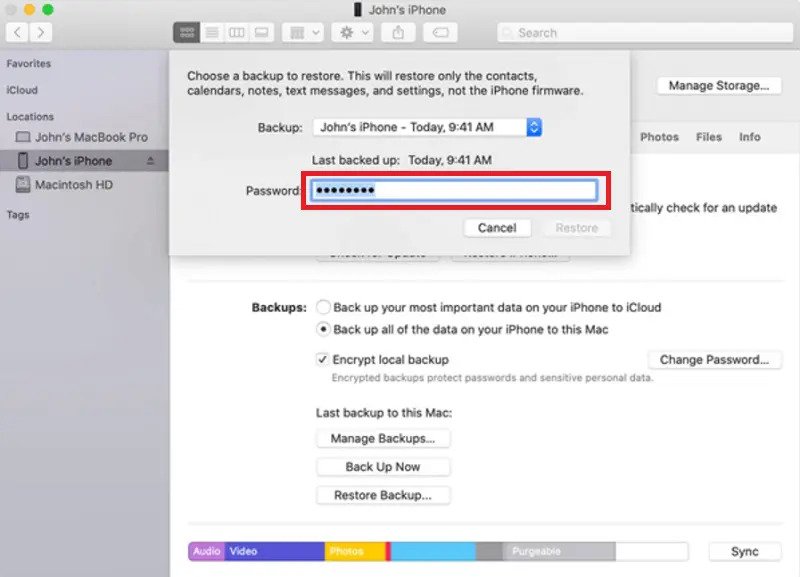Open the group-by arrangement dropdown
This screenshot has height=577, width=800.
303,33
